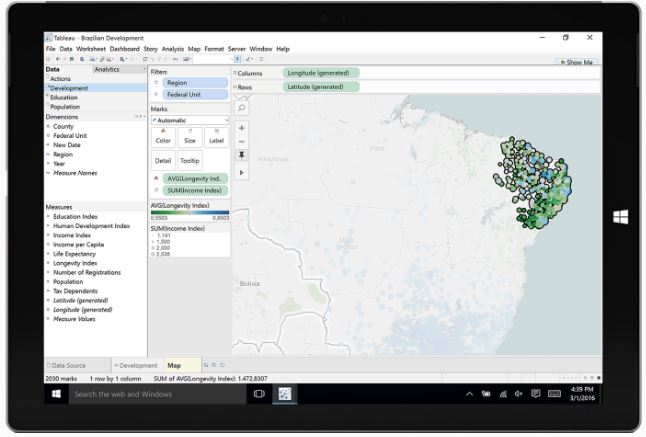The image size is (646, 437).
Task: Select the SUM(Income Index) marks pill
Action: pyautogui.click(x=195, y=191)
